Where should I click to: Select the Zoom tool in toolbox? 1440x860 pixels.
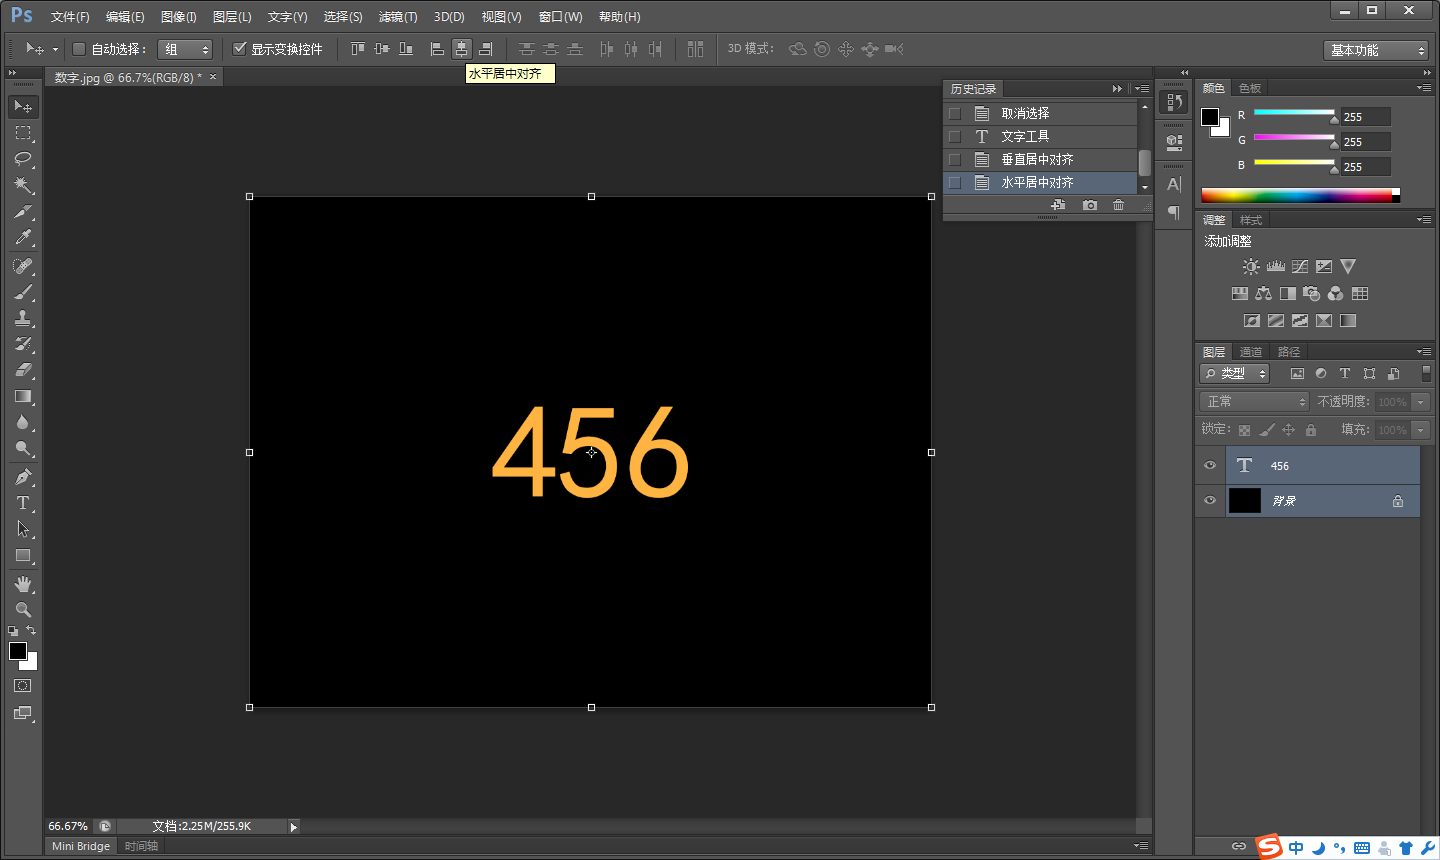pyautogui.click(x=23, y=609)
